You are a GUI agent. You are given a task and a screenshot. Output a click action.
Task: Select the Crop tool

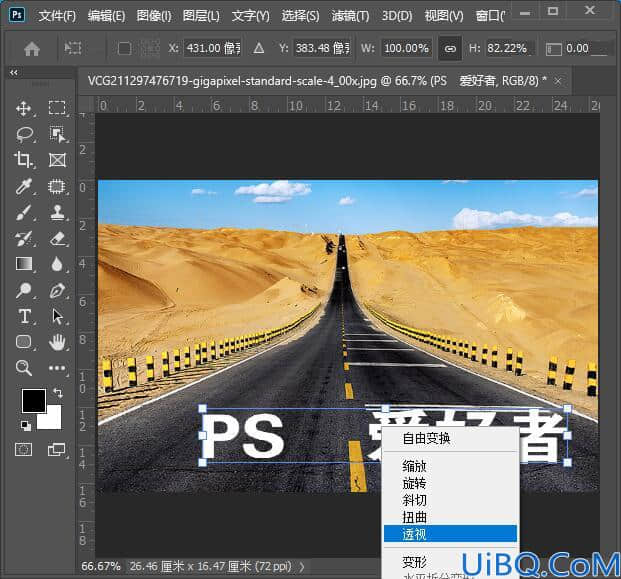23,160
